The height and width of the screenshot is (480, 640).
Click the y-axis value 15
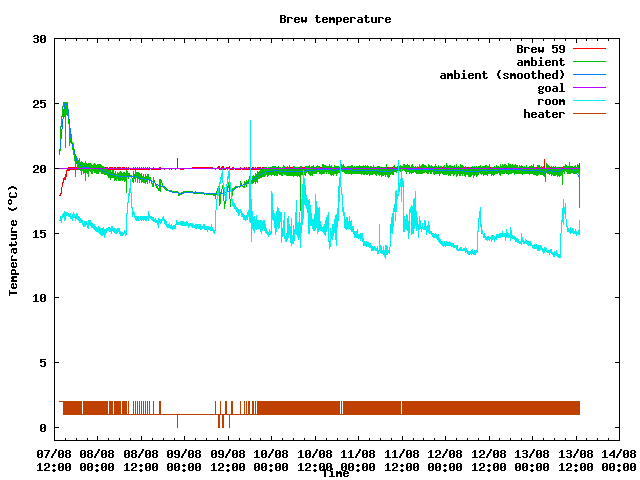click(x=40, y=233)
